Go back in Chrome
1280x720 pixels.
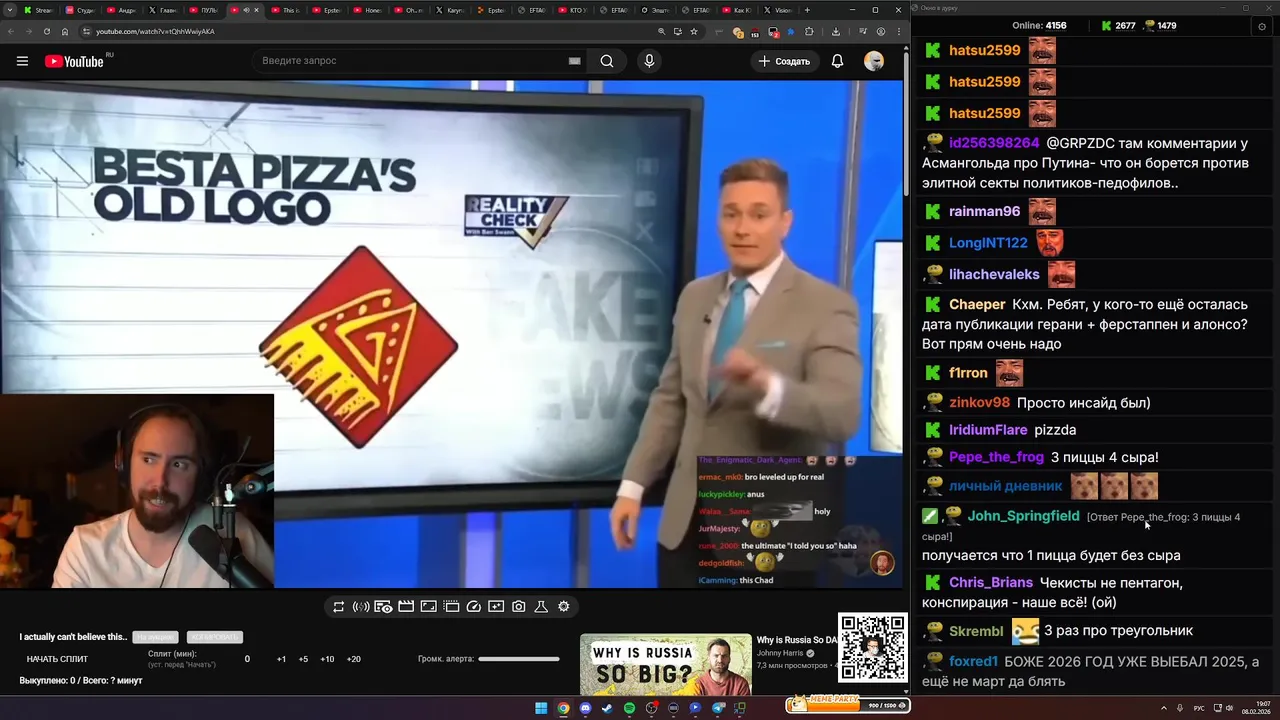(x=10, y=31)
